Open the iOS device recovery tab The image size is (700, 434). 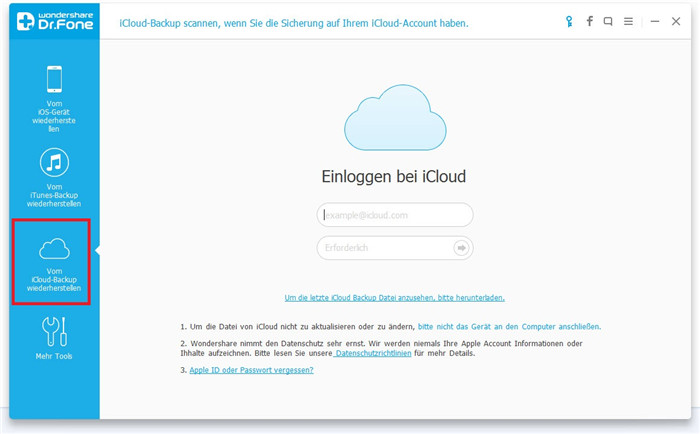pos(54,99)
